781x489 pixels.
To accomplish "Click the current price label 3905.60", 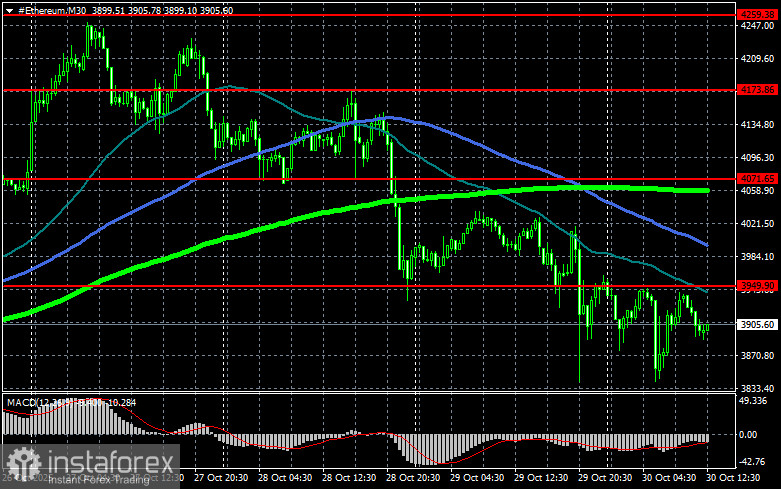I will coord(757,324).
